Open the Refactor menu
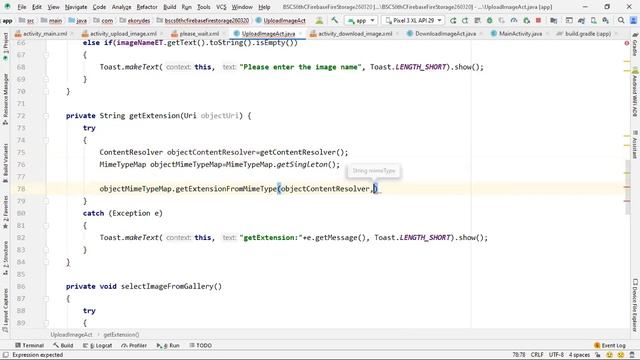The height and width of the screenshot is (360, 640). pos(147,7)
